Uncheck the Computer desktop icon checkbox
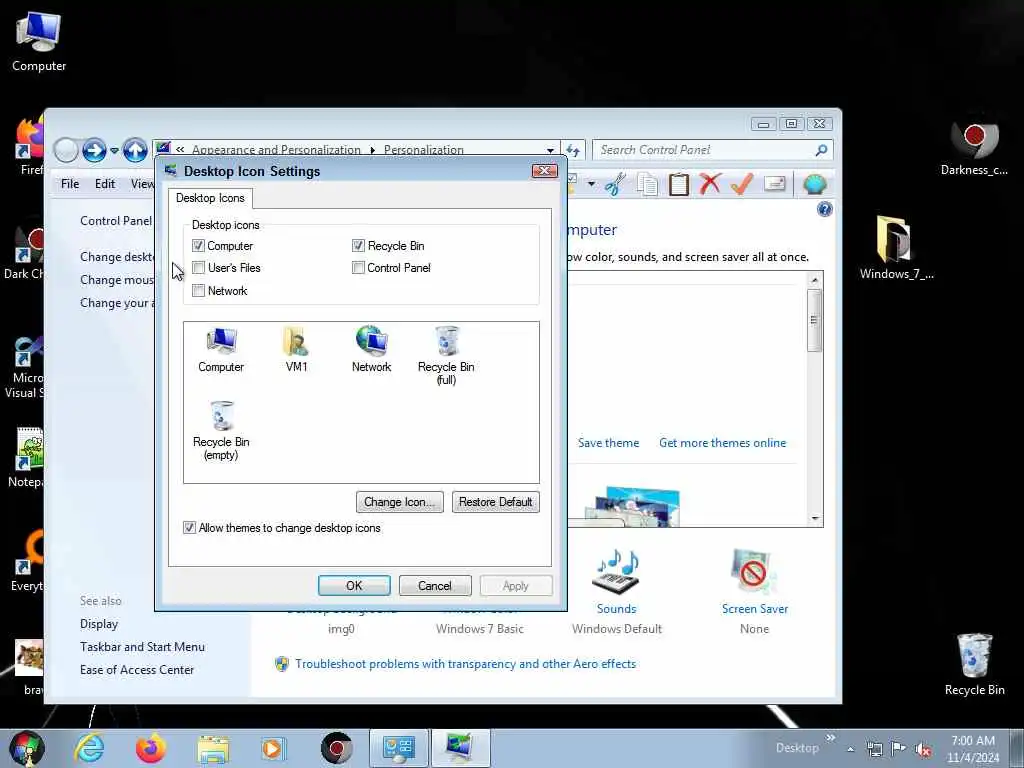 [x=199, y=246]
